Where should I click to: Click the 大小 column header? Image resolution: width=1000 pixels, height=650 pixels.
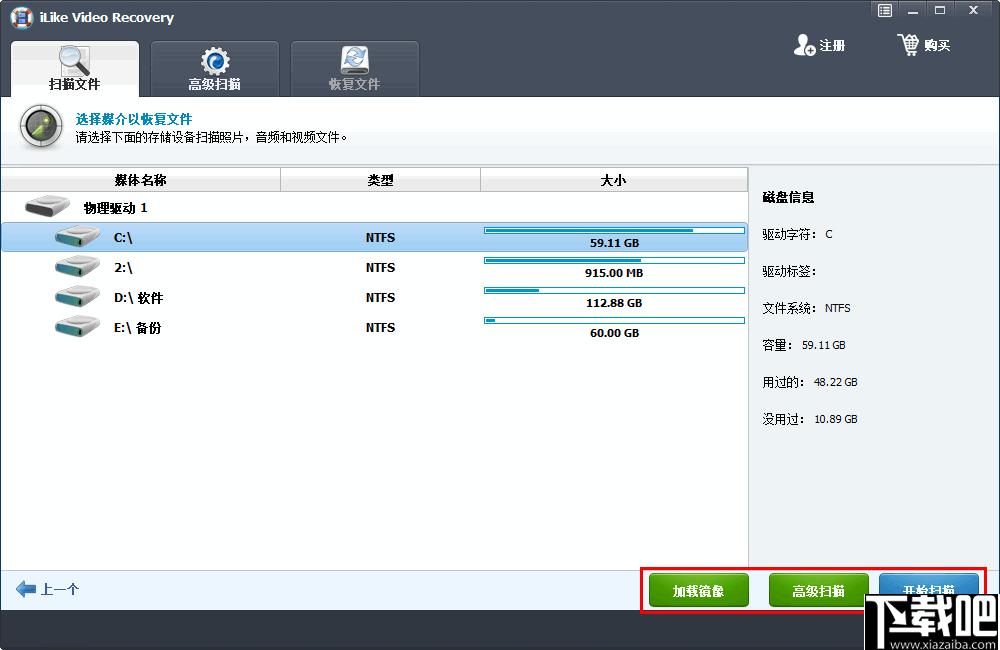point(613,180)
